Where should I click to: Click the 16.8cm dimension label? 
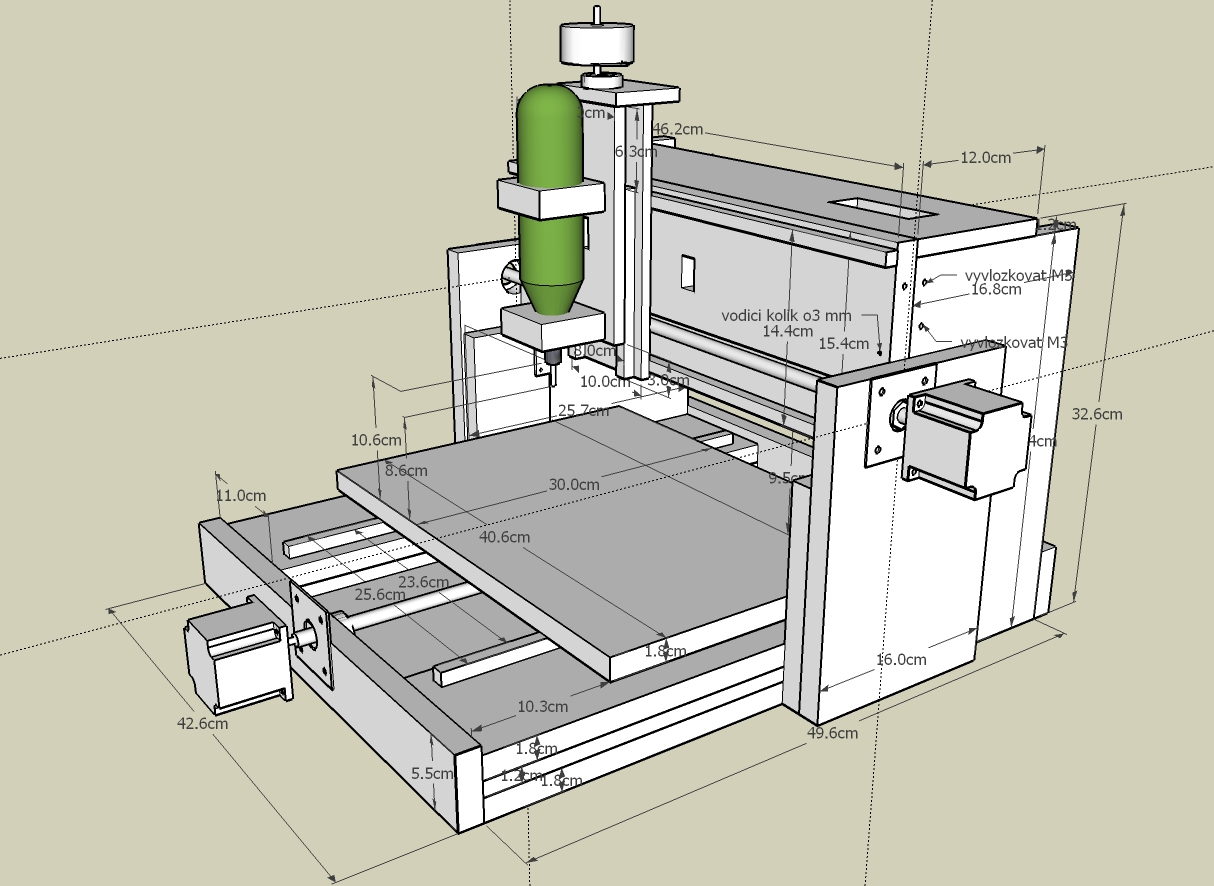[x=997, y=290]
